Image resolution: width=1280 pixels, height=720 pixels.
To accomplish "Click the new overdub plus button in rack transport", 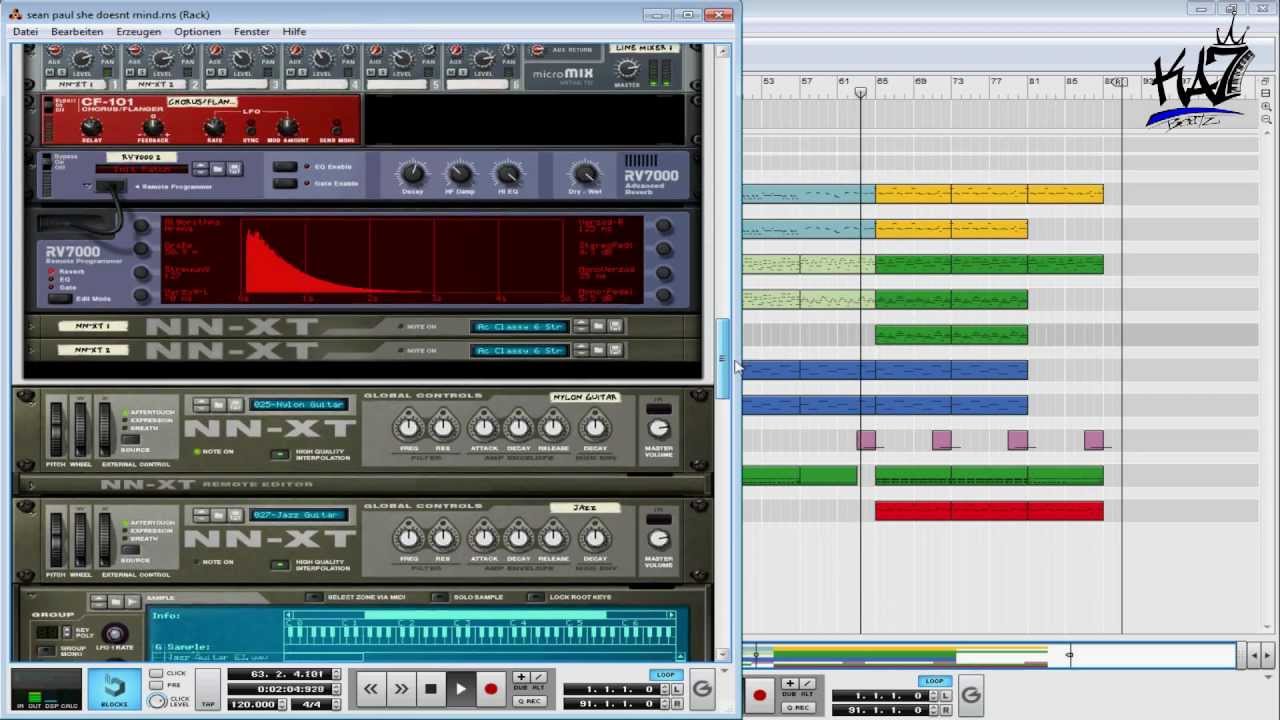I will (521, 677).
